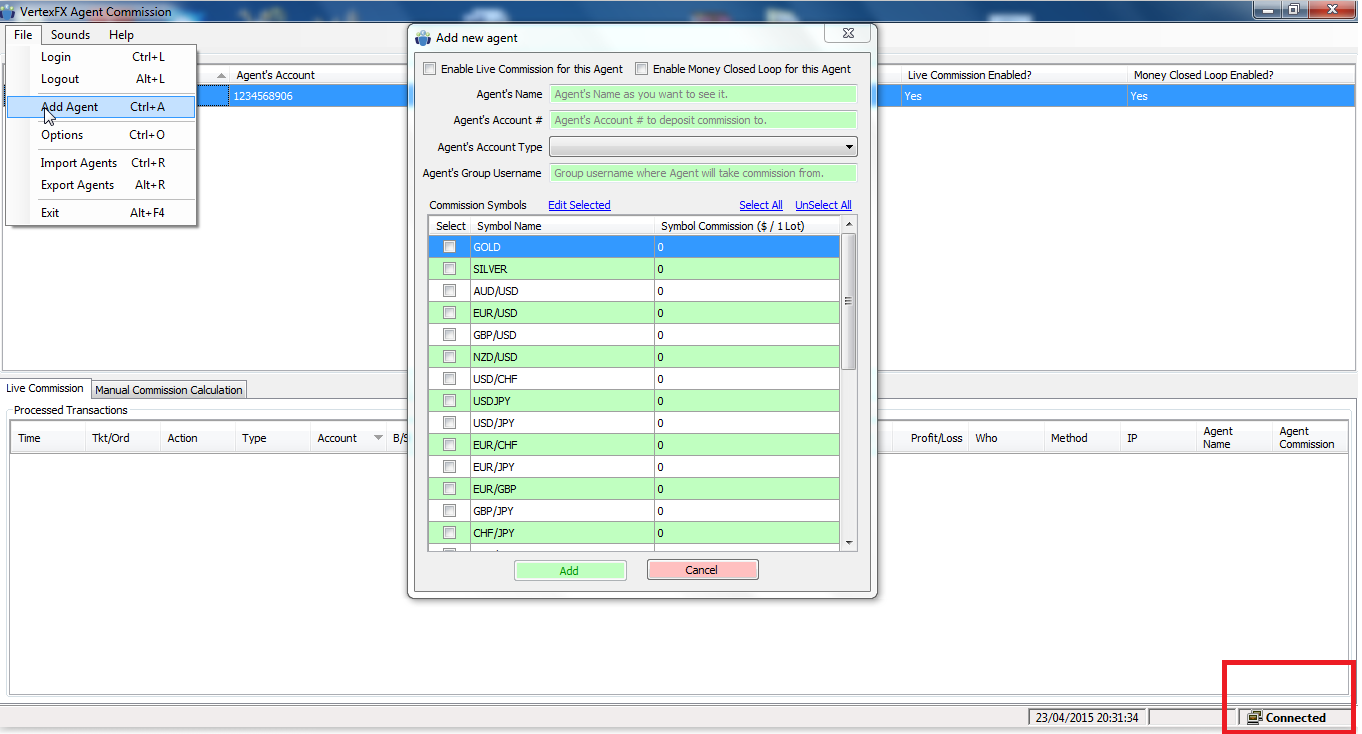This screenshot has width=1362, height=734.
Task: Tick the EUR/USD symbol checkbox
Action: click(450, 313)
